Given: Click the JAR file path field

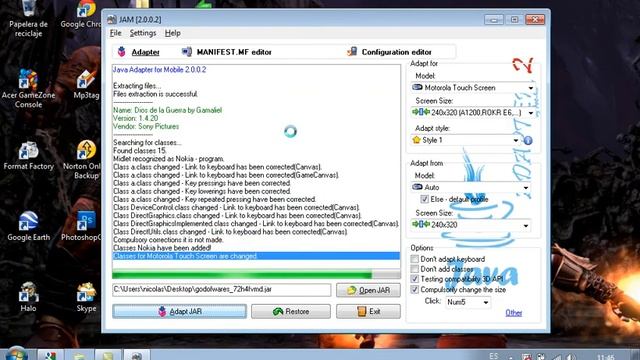Looking at the screenshot, I should coord(222,289).
